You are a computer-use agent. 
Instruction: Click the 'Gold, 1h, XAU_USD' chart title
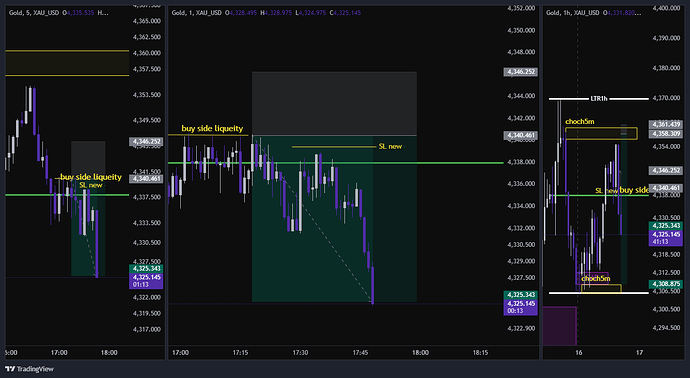(x=572, y=13)
